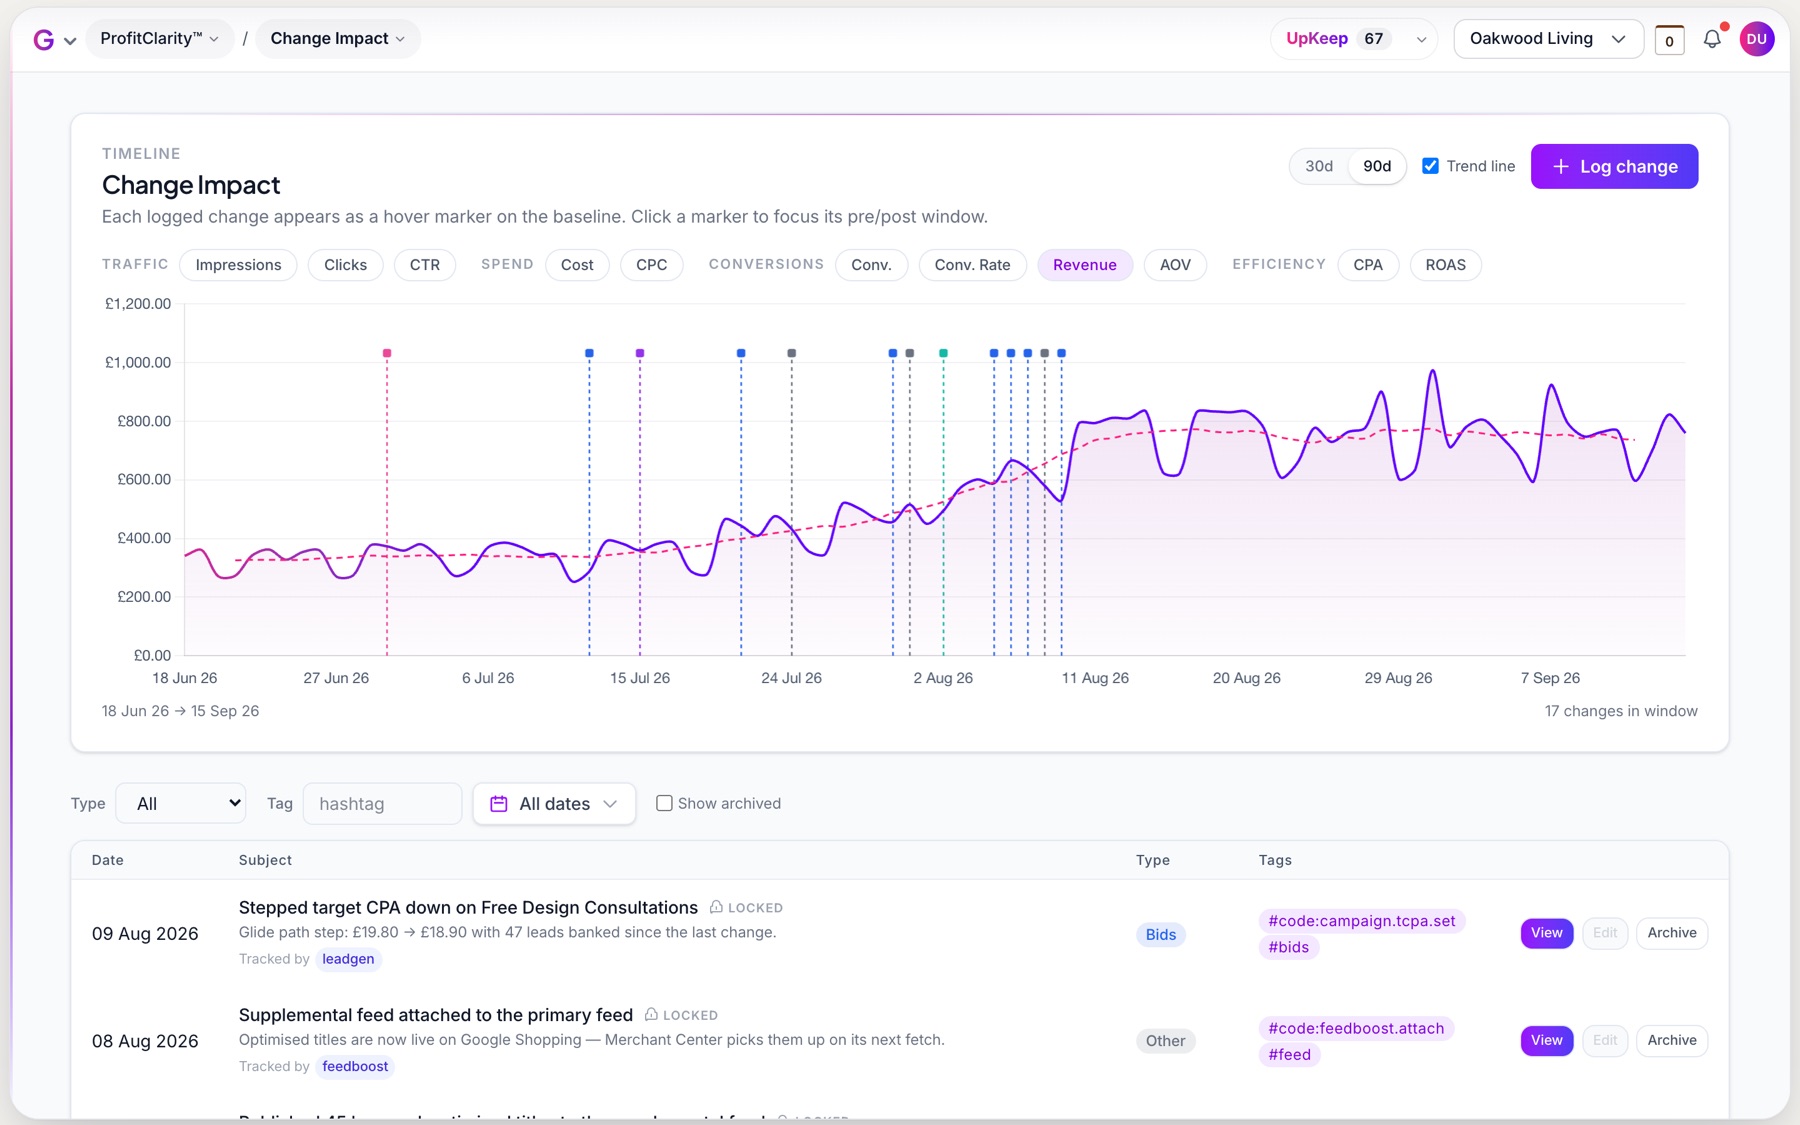Toggle the Trend line checkbox
Viewport: 1800px width, 1125px height.
click(1431, 166)
